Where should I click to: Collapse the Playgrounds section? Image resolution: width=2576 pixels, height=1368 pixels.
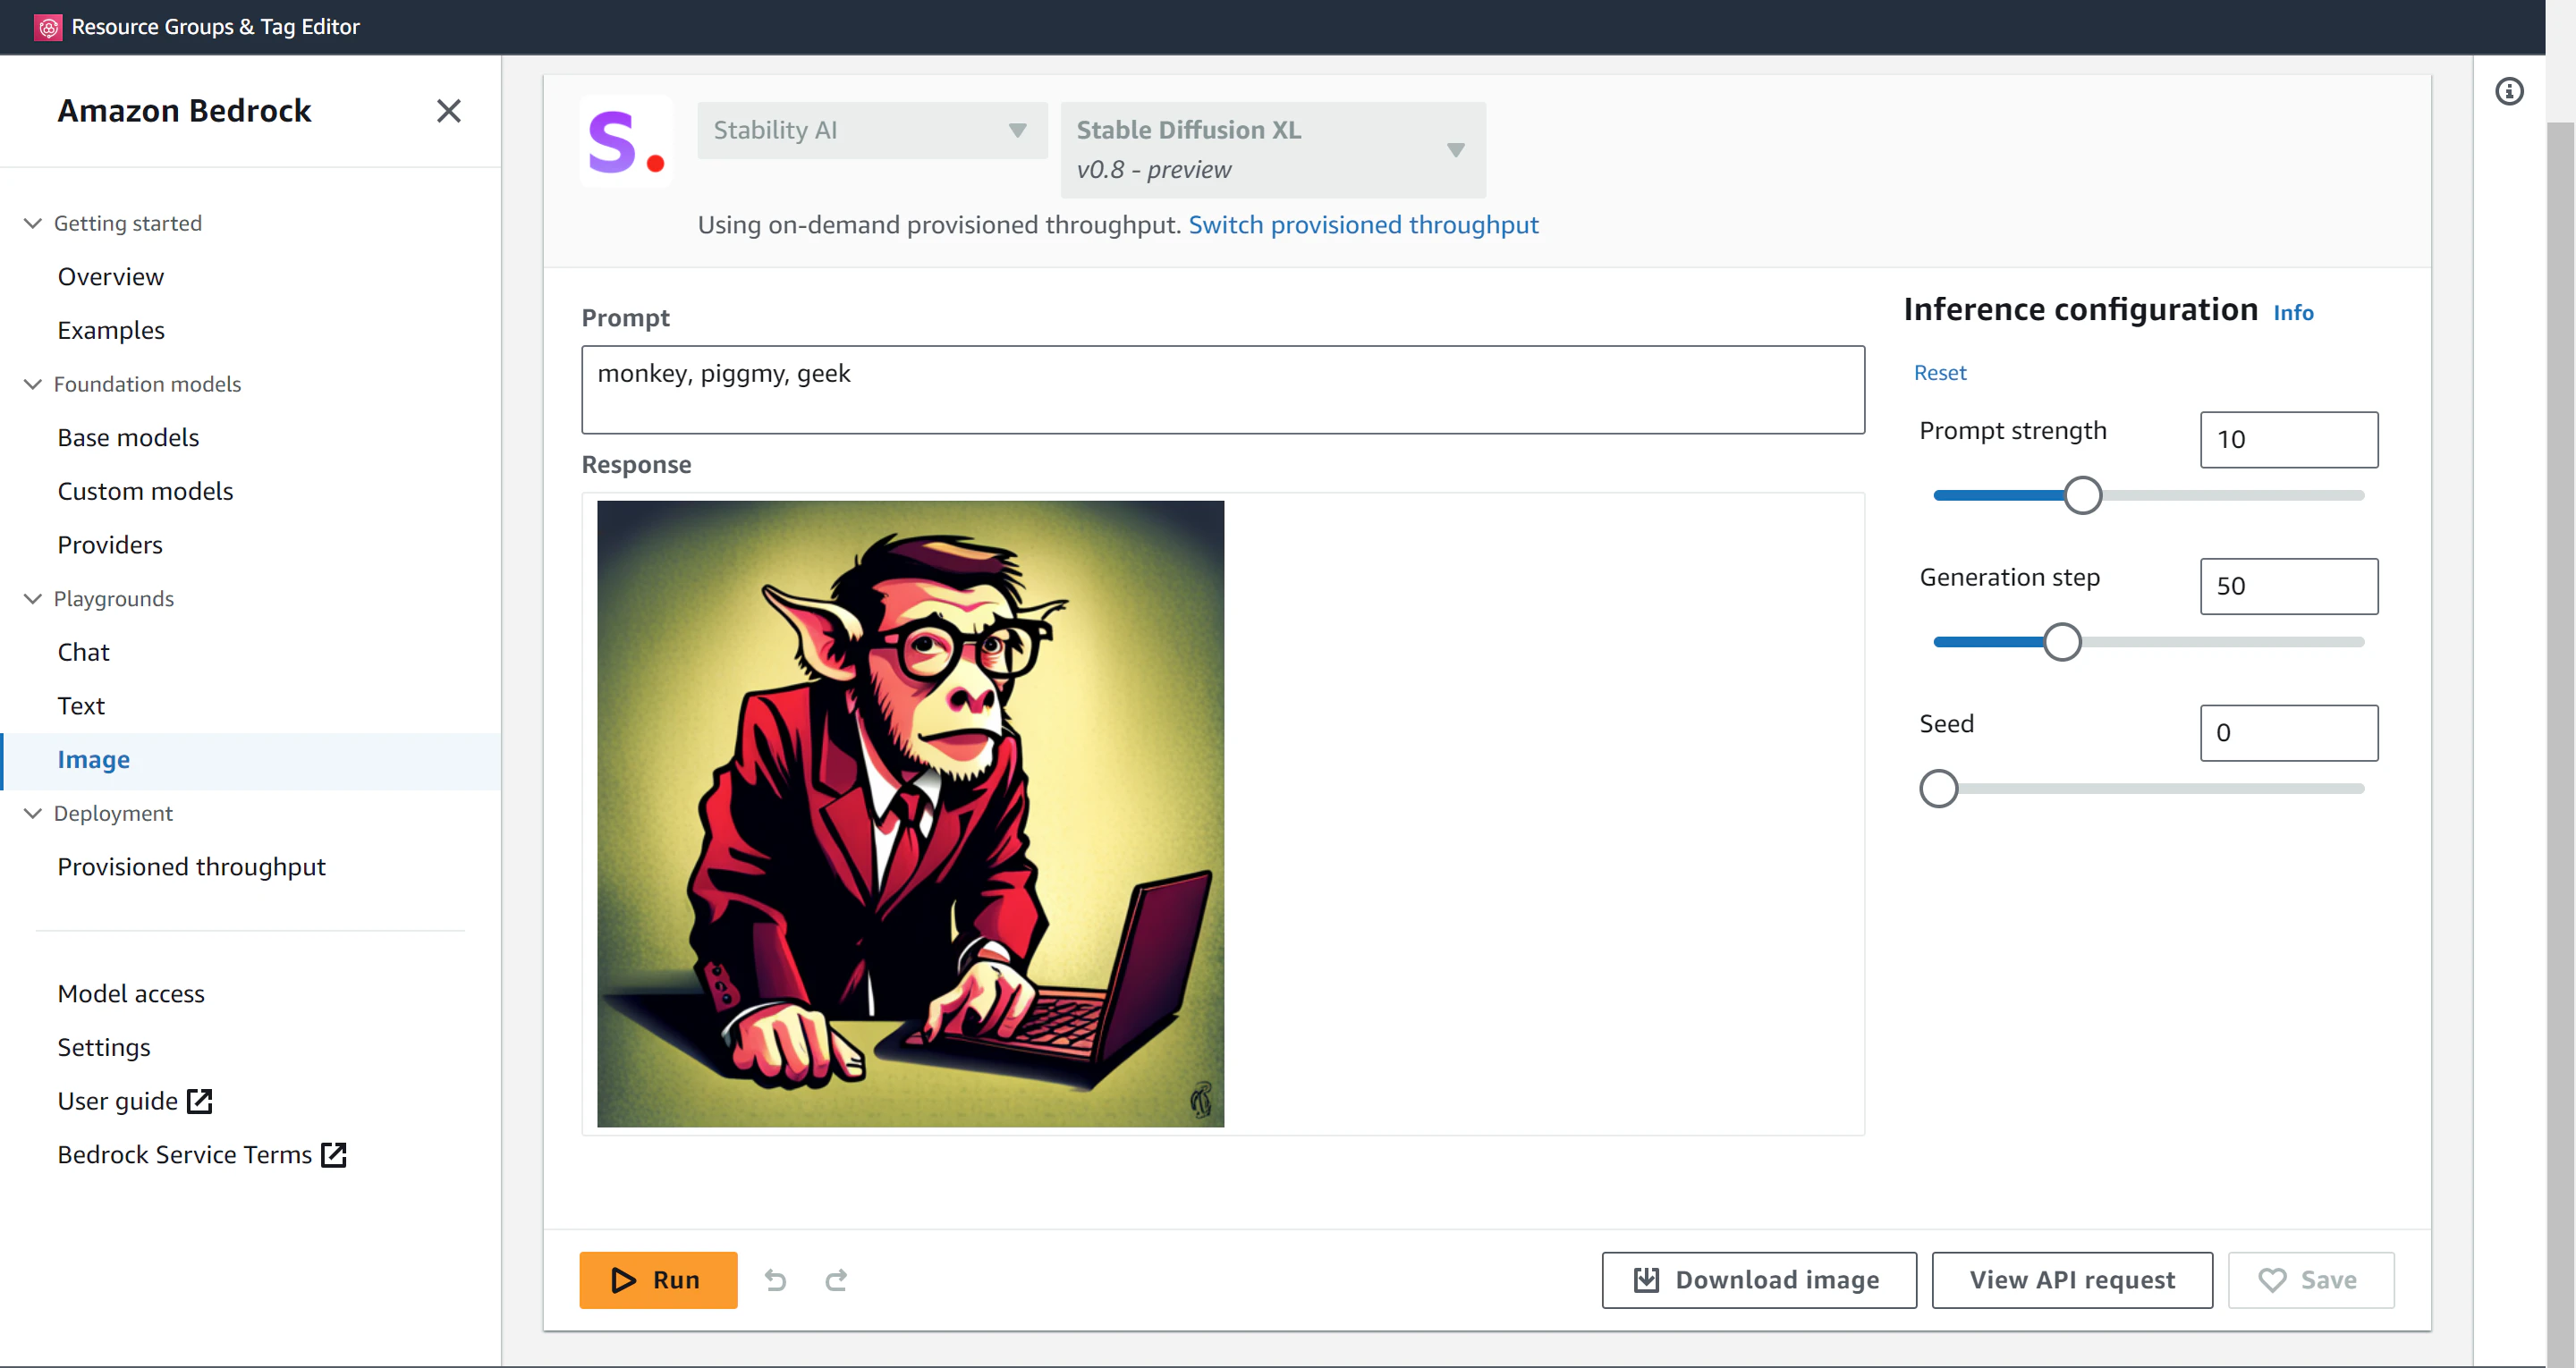click(33, 599)
